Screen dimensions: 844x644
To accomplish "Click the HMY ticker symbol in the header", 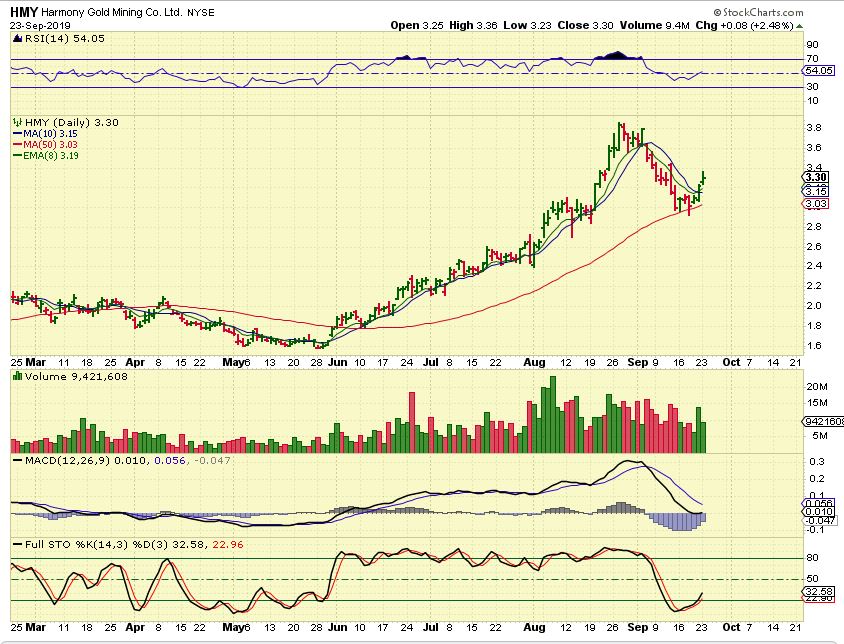I will [x=24, y=12].
